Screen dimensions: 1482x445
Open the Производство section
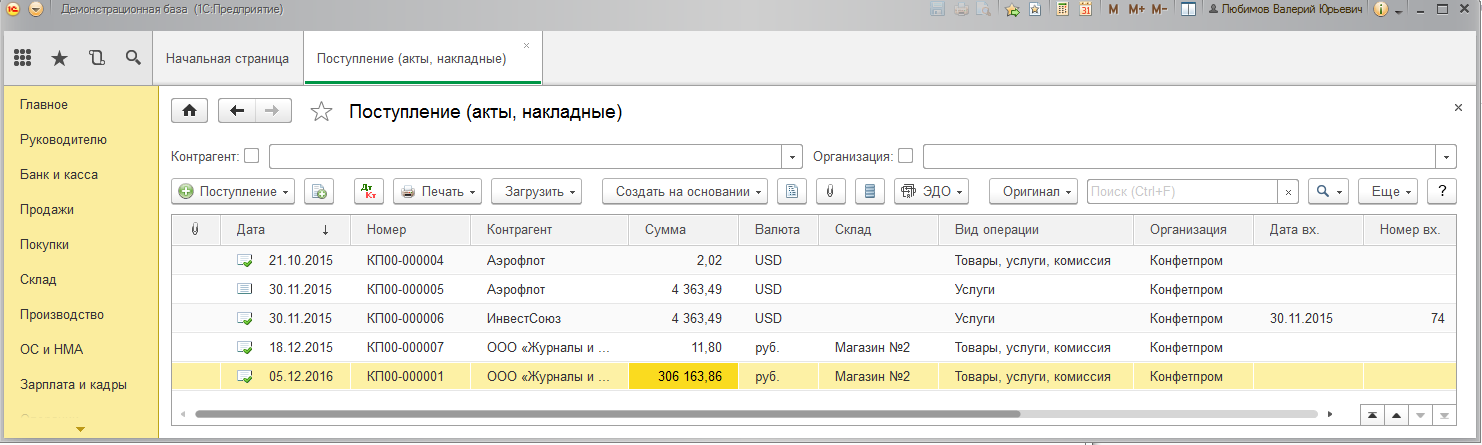click(x=62, y=315)
